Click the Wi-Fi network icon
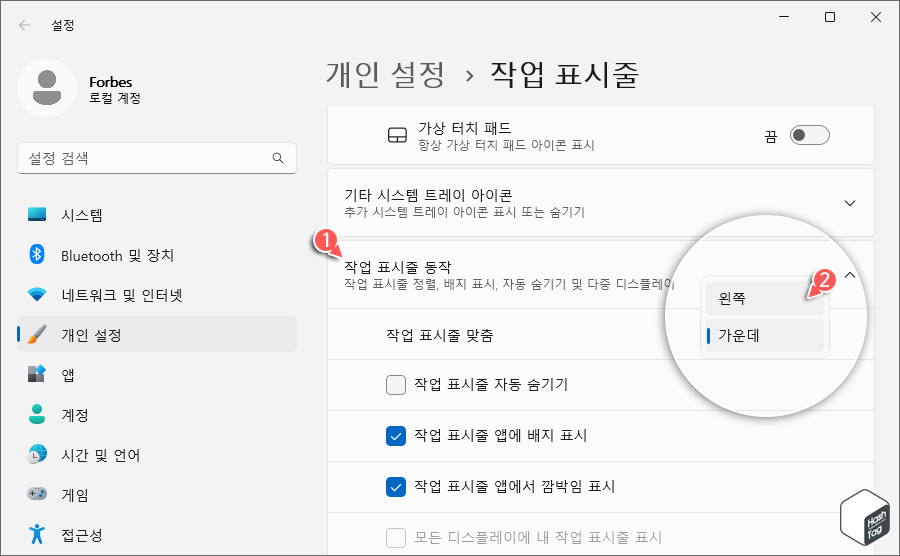 37,295
